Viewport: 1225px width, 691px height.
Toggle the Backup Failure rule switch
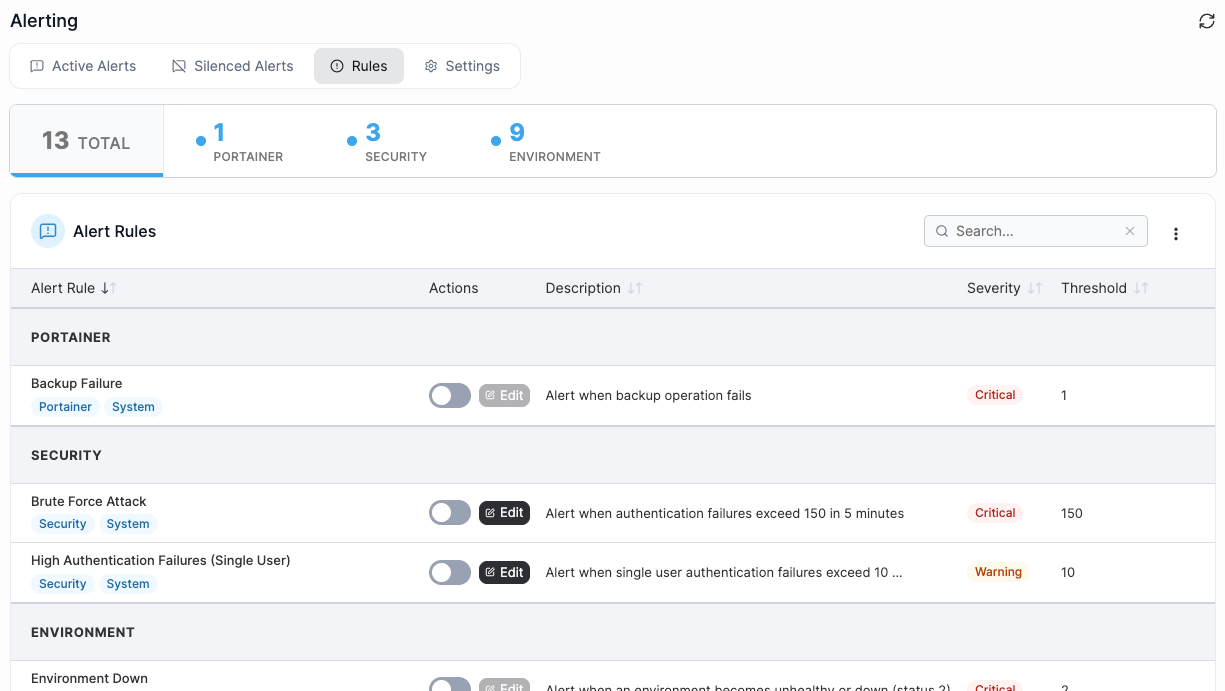(x=450, y=395)
